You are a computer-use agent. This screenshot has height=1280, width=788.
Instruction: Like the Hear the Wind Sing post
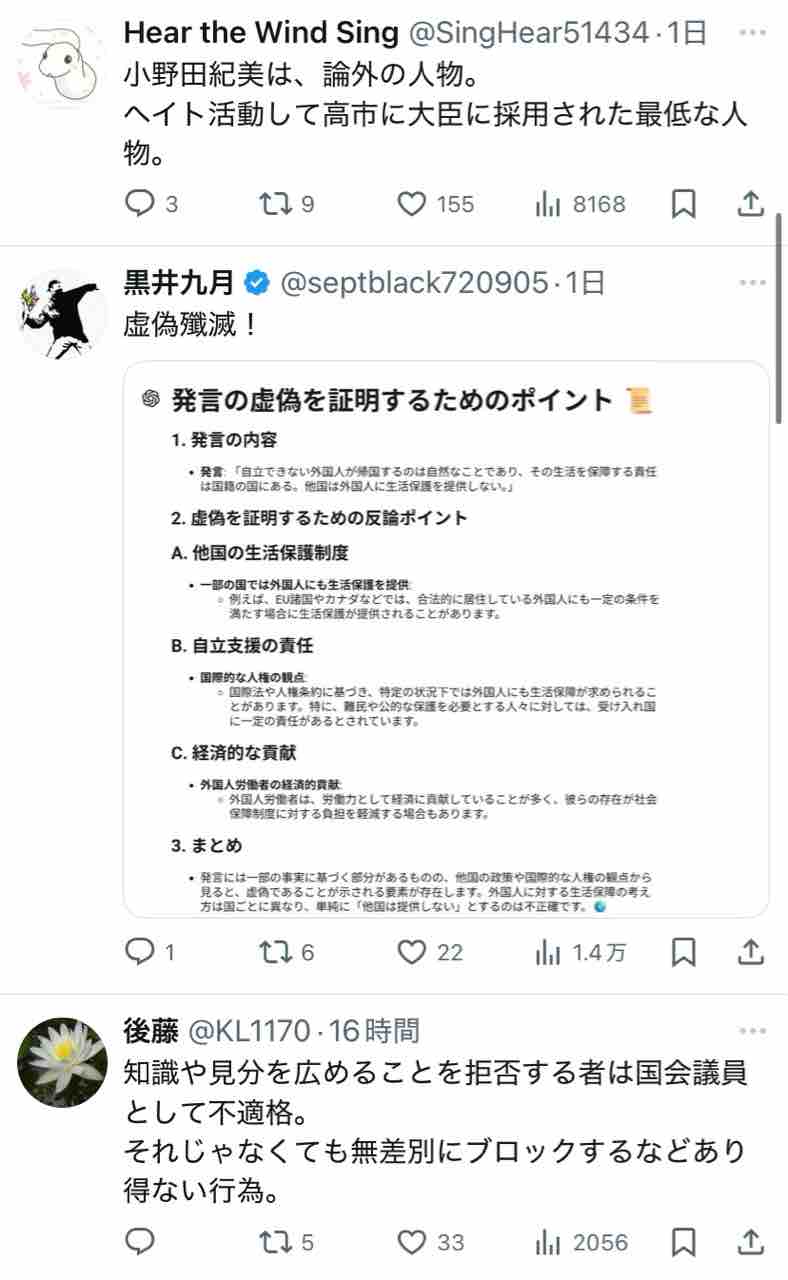pos(413,204)
